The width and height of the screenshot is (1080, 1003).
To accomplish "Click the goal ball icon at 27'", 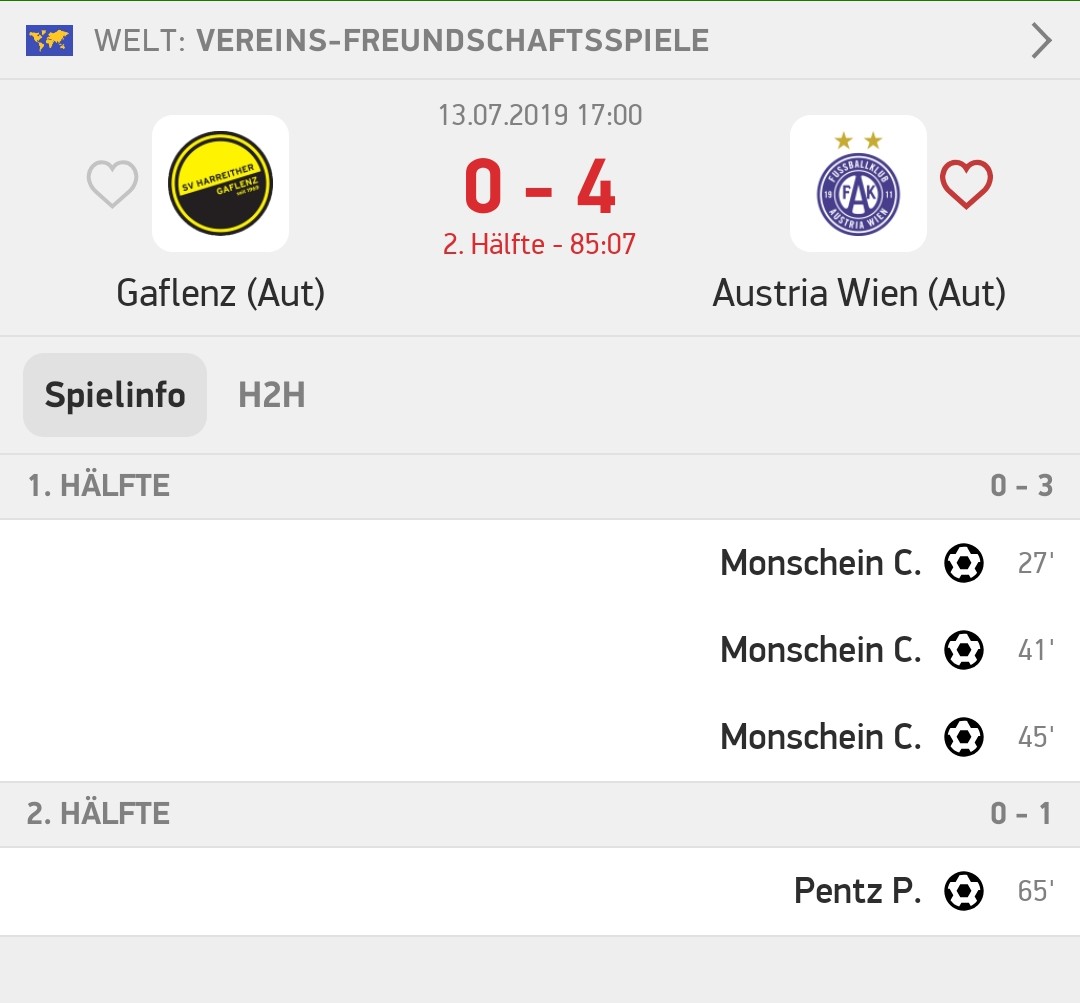I will coord(964,563).
